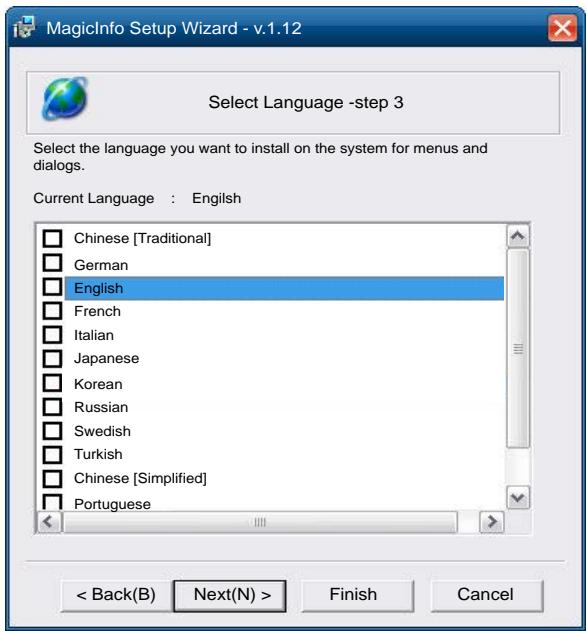Select the Swedish list entry label
This screenshot has width=587, height=631.
(x=102, y=431)
